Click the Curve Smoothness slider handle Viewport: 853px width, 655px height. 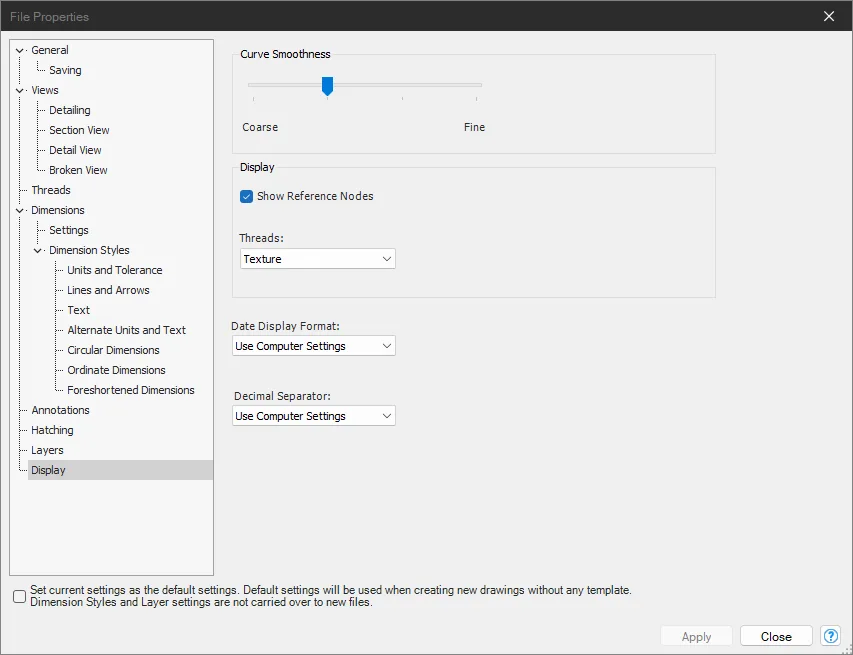pos(327,86)
